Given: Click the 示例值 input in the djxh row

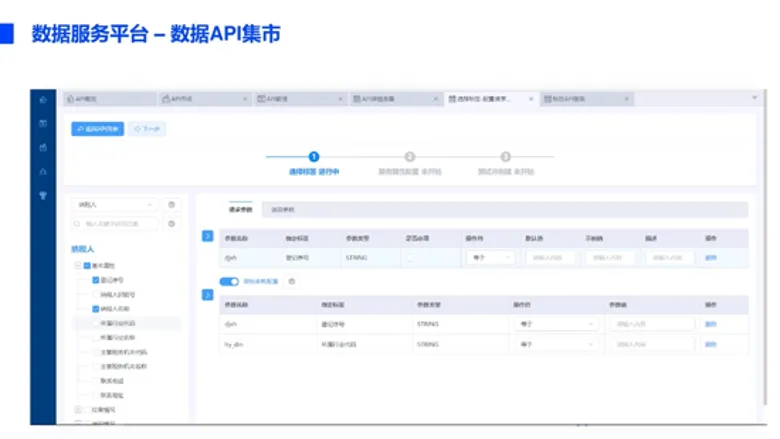Looking at the screenshot, I should pyautogui.click(x=610, y=258).
